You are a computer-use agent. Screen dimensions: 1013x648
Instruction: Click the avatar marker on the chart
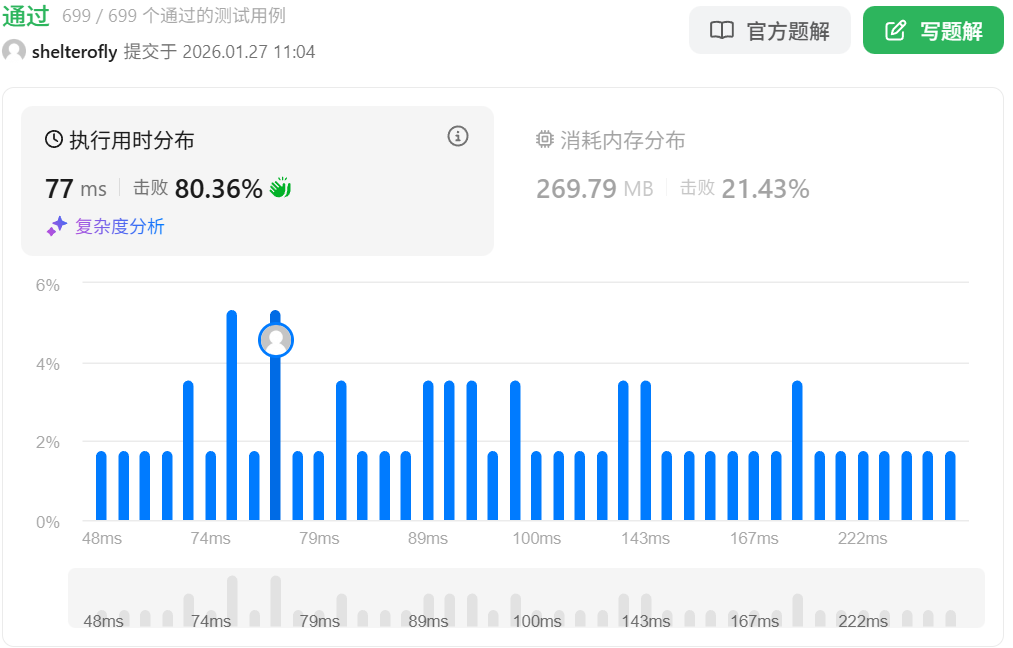pyautogui.click(x=276, y=341)
